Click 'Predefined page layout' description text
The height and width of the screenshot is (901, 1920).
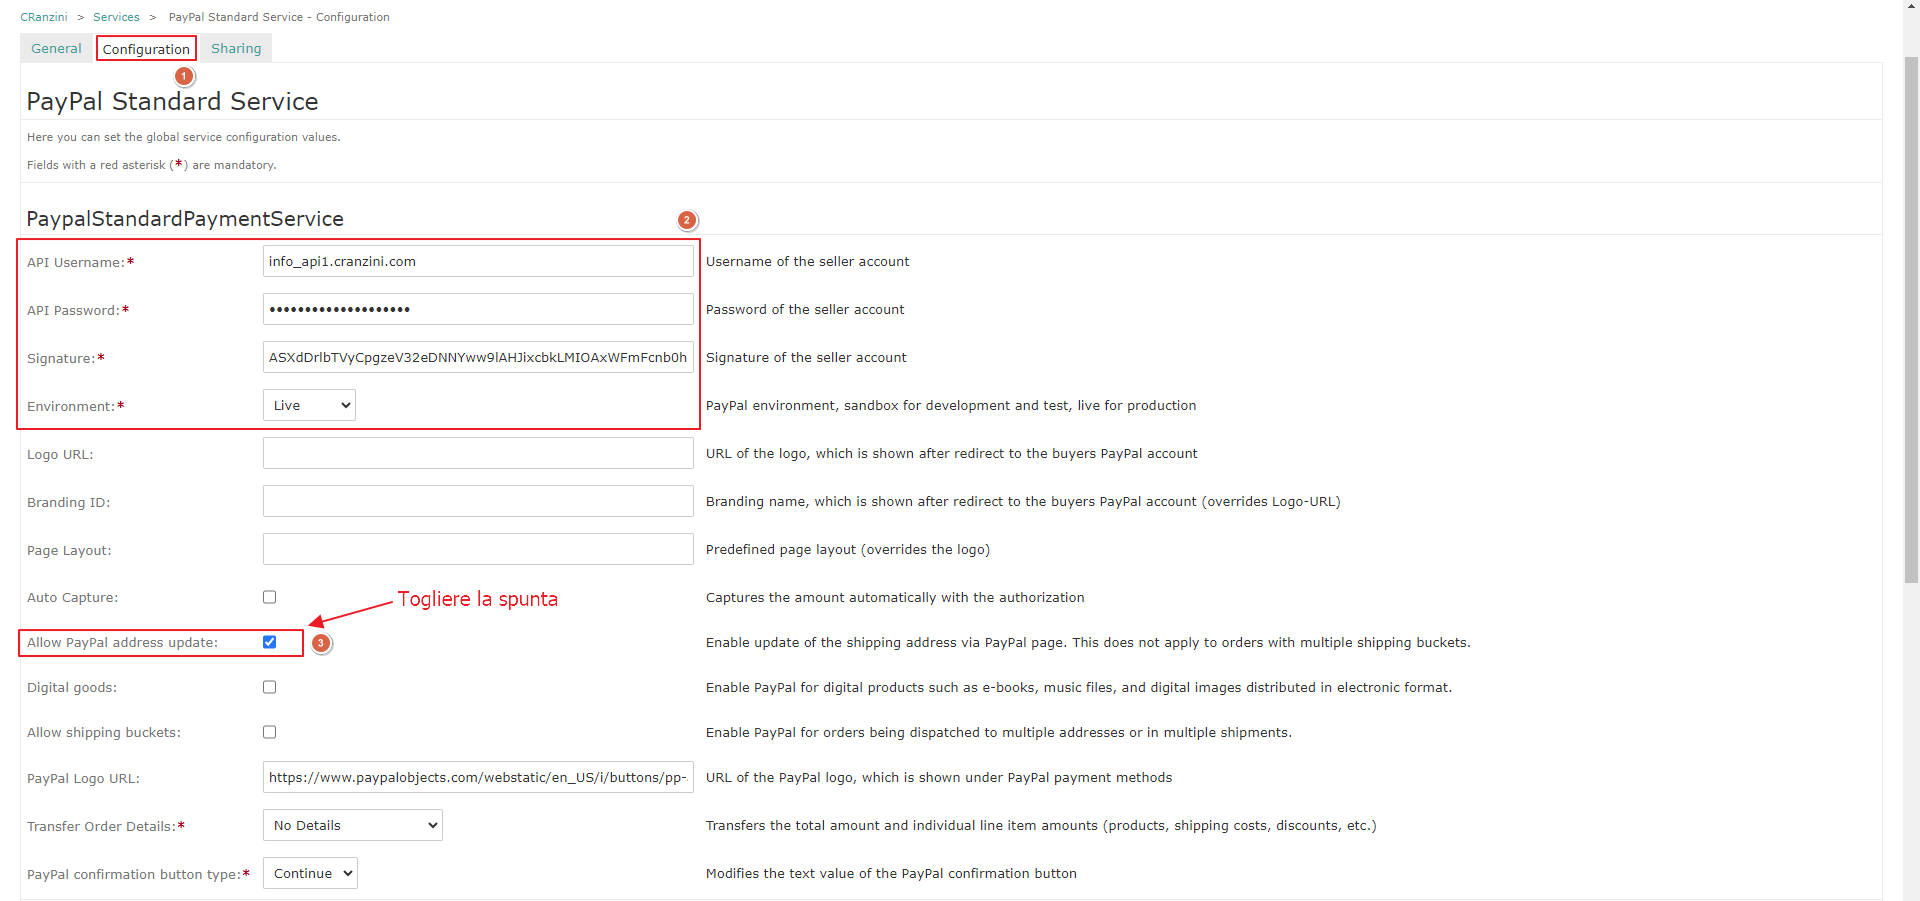pyautogui.click(x=848, y=549)
